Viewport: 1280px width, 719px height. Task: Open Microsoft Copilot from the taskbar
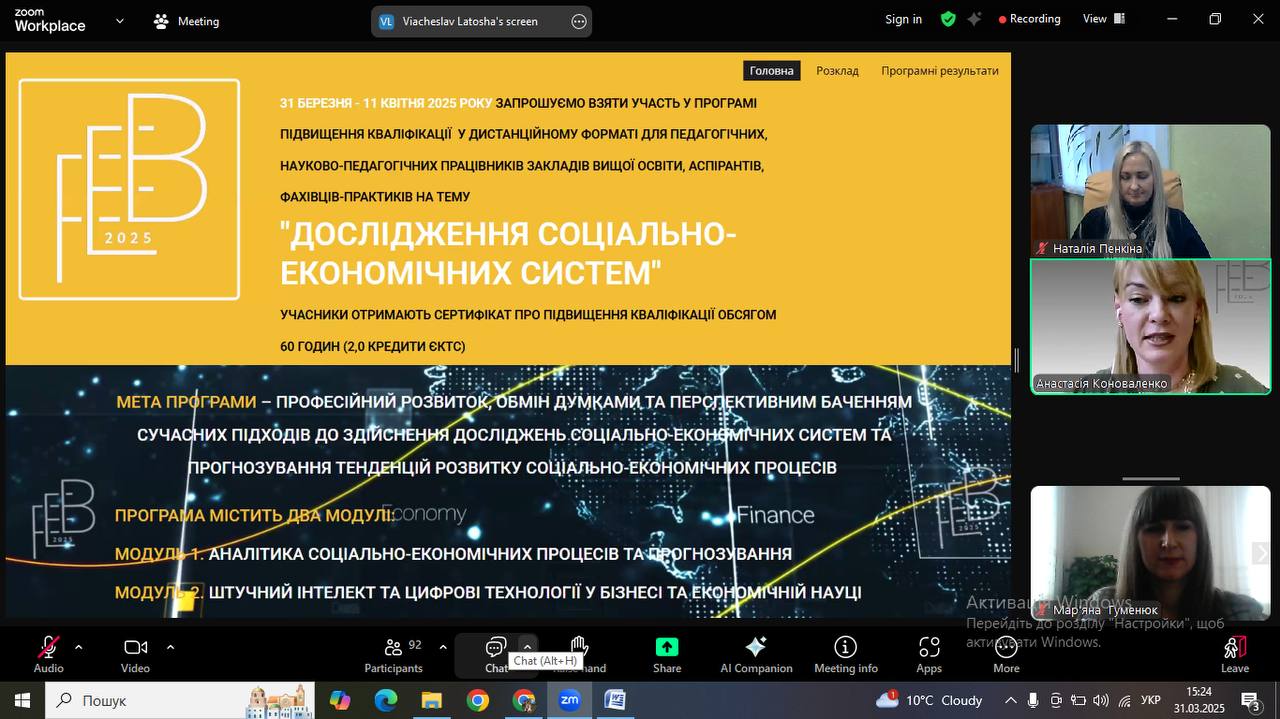[x=340, y=700]
